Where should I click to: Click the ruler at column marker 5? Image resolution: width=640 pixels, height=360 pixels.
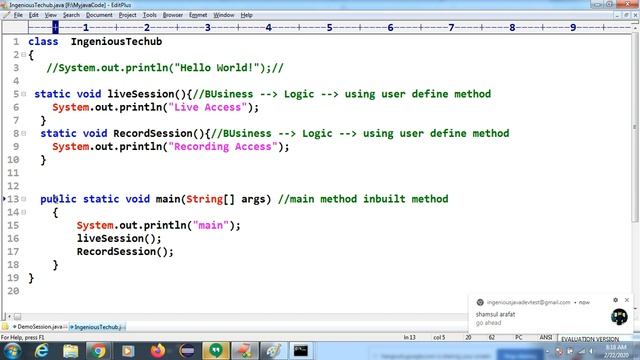pyautogui.click(x=329, y=27)
